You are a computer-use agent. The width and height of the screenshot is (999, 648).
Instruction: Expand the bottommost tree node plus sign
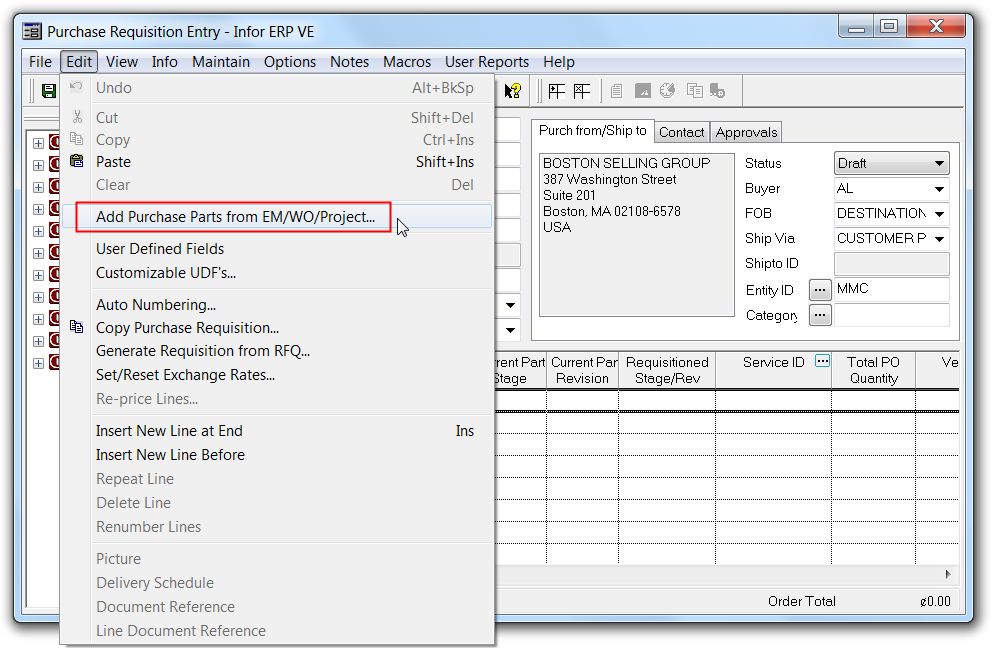[38, 363]
